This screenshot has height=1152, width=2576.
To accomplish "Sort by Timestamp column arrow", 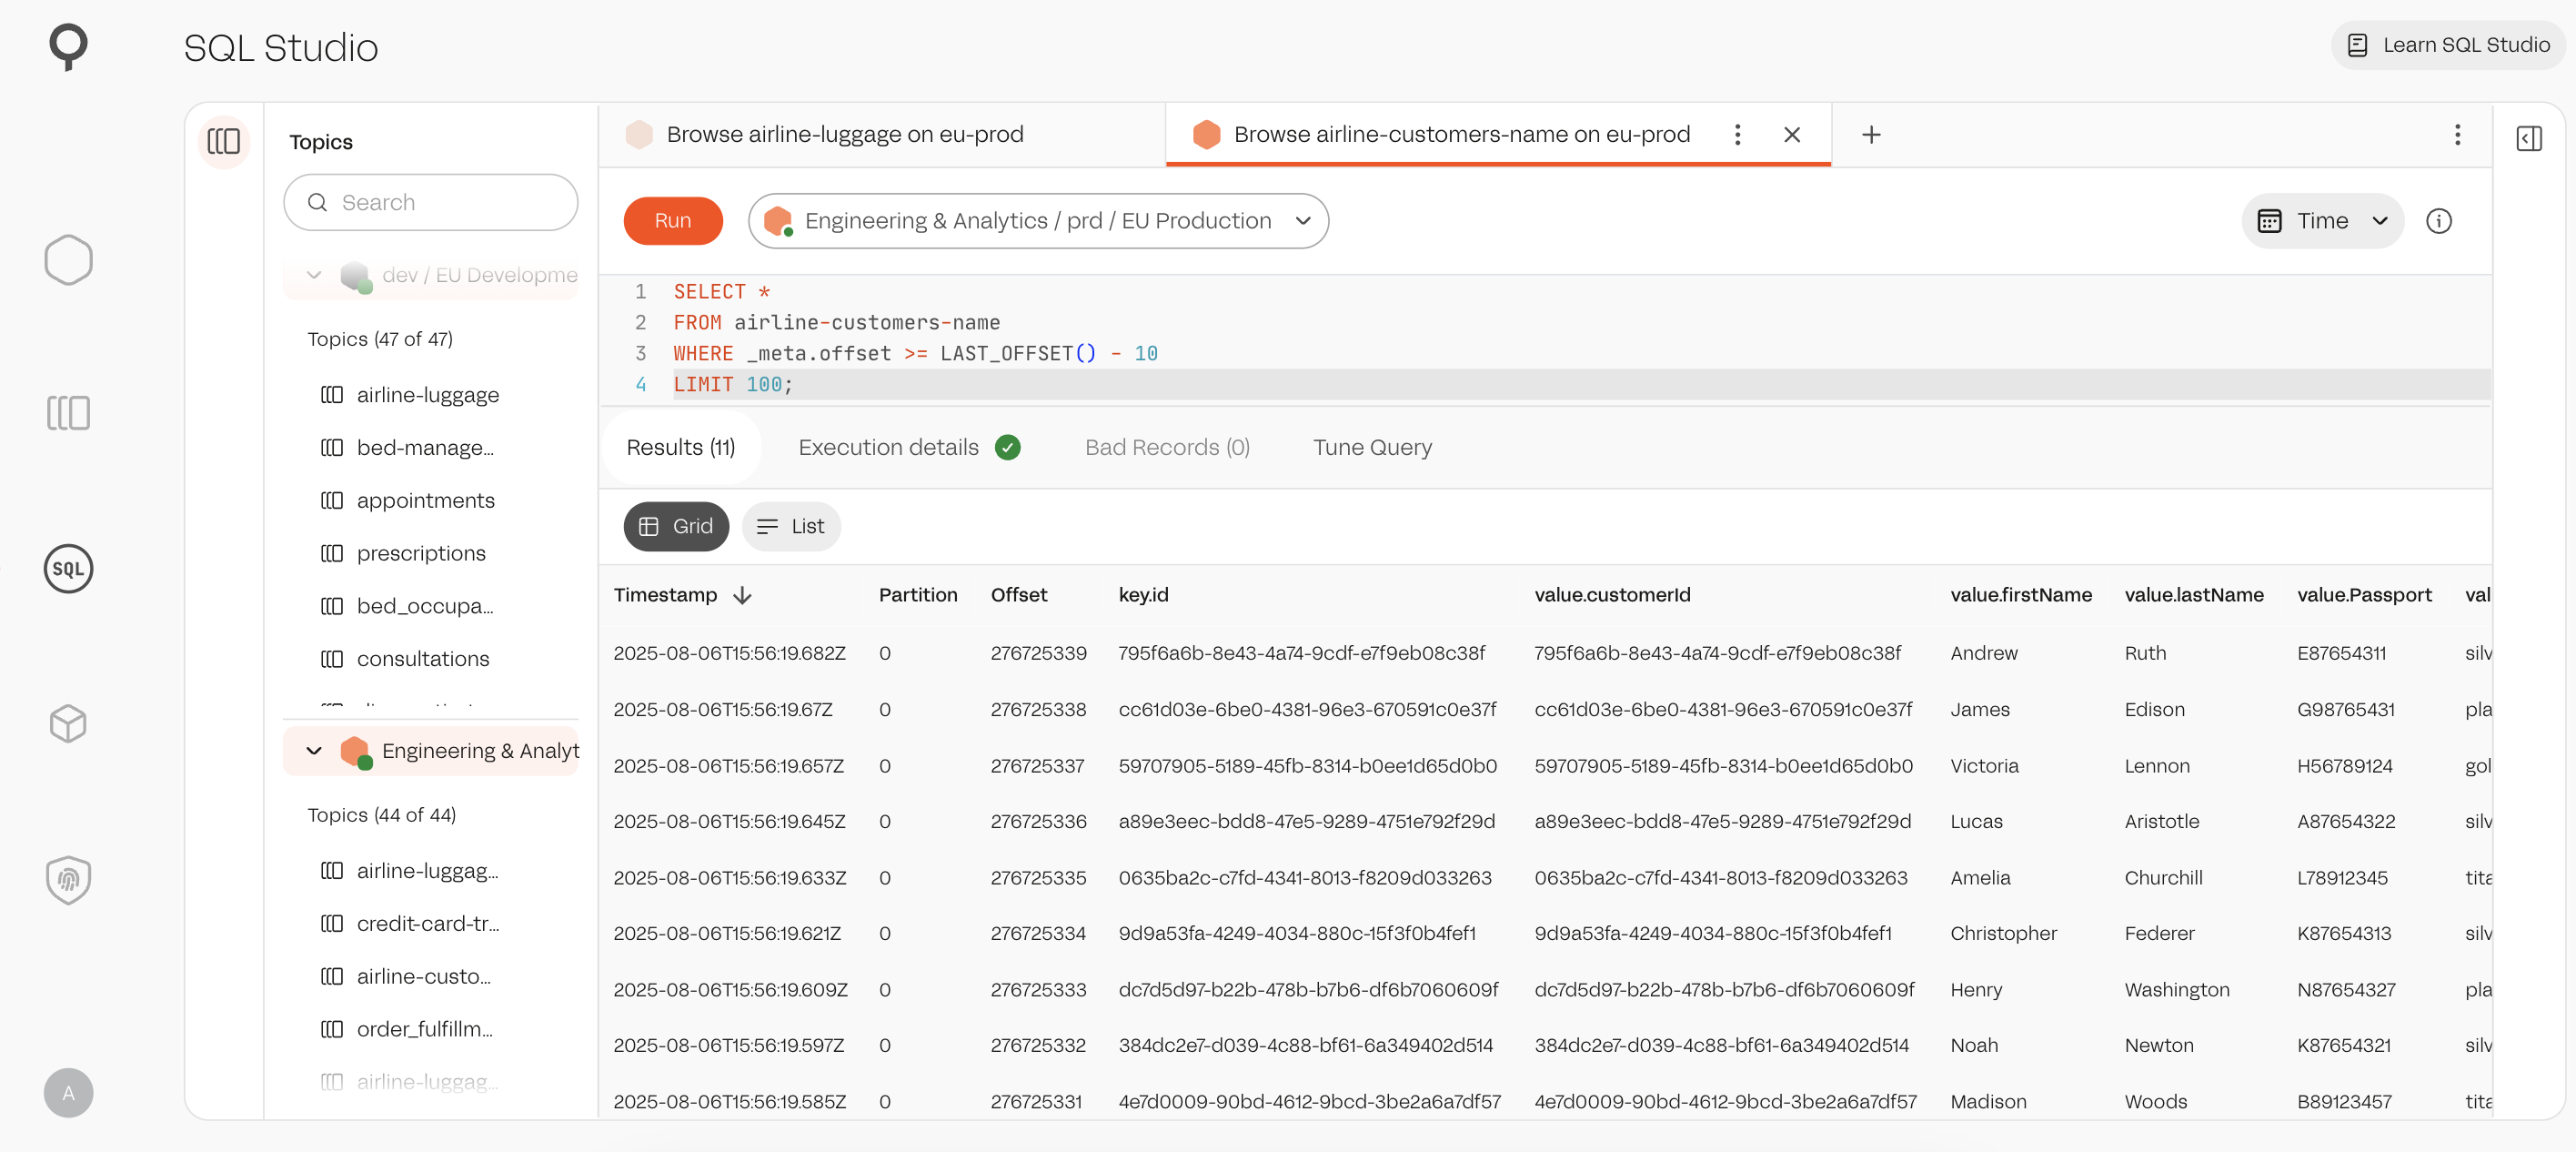I will (742, 595).
